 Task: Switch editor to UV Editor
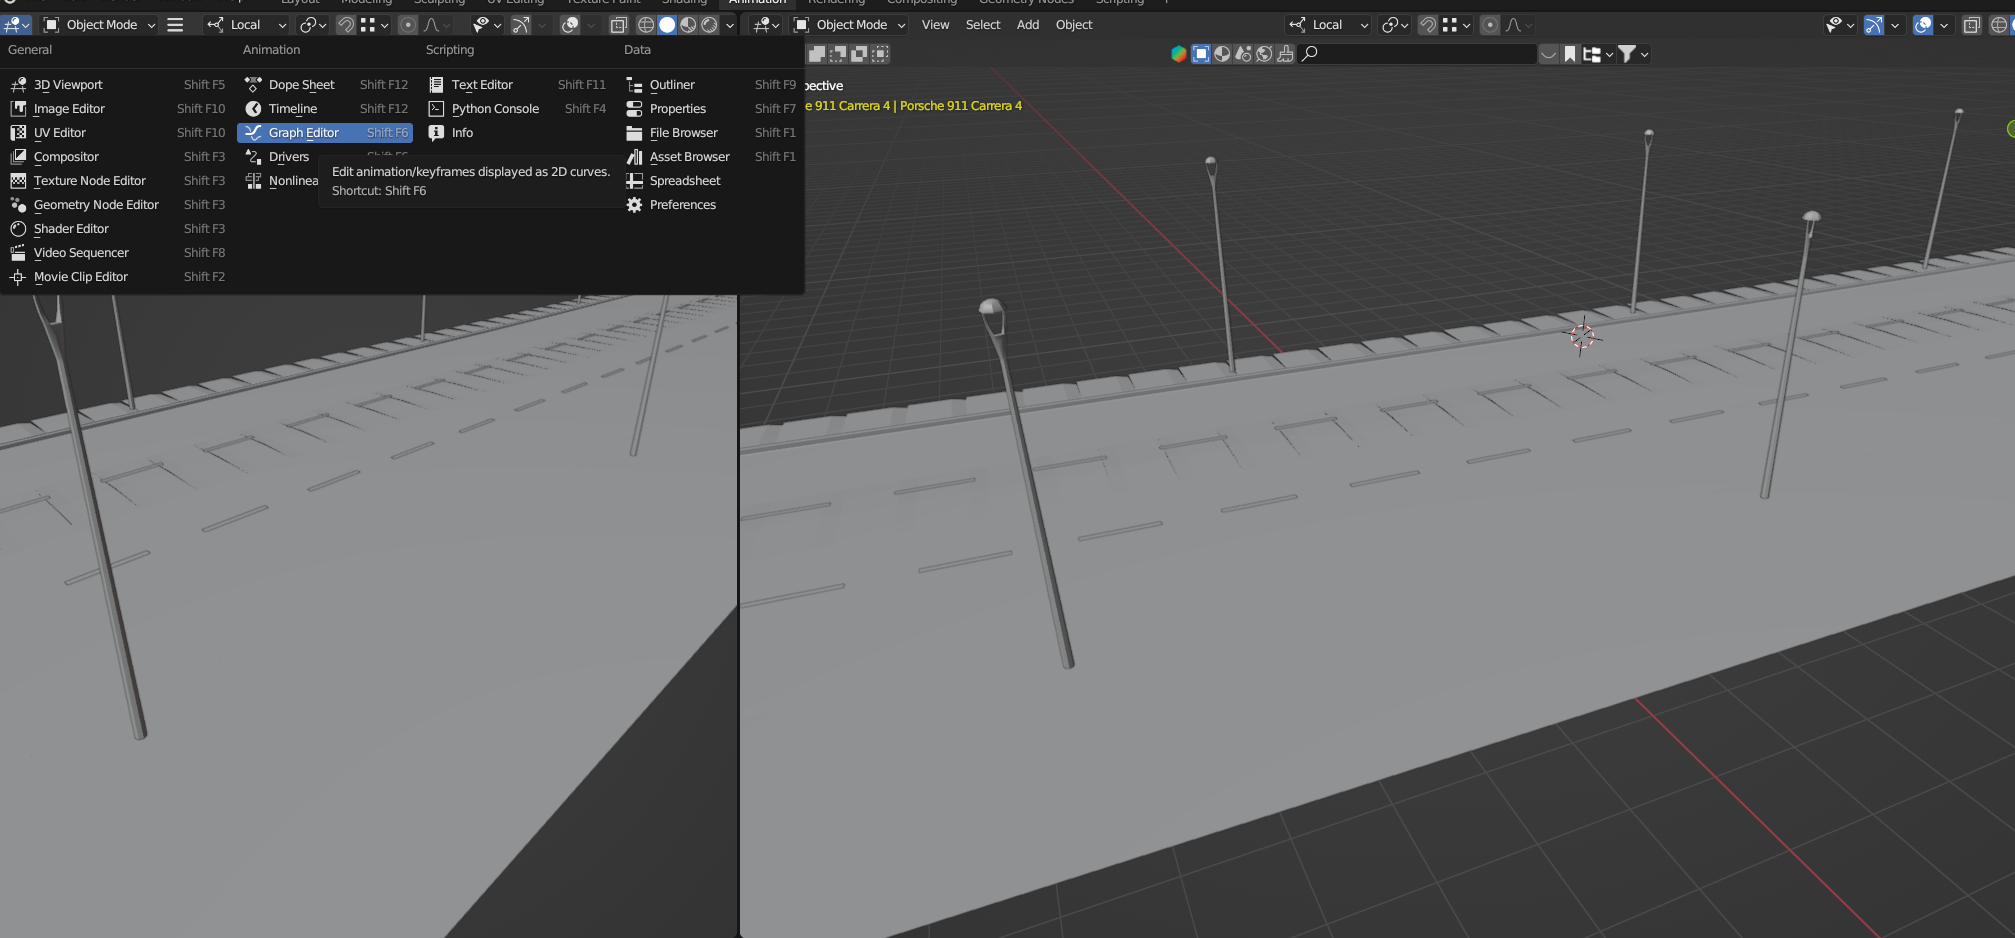click(117, 133)
